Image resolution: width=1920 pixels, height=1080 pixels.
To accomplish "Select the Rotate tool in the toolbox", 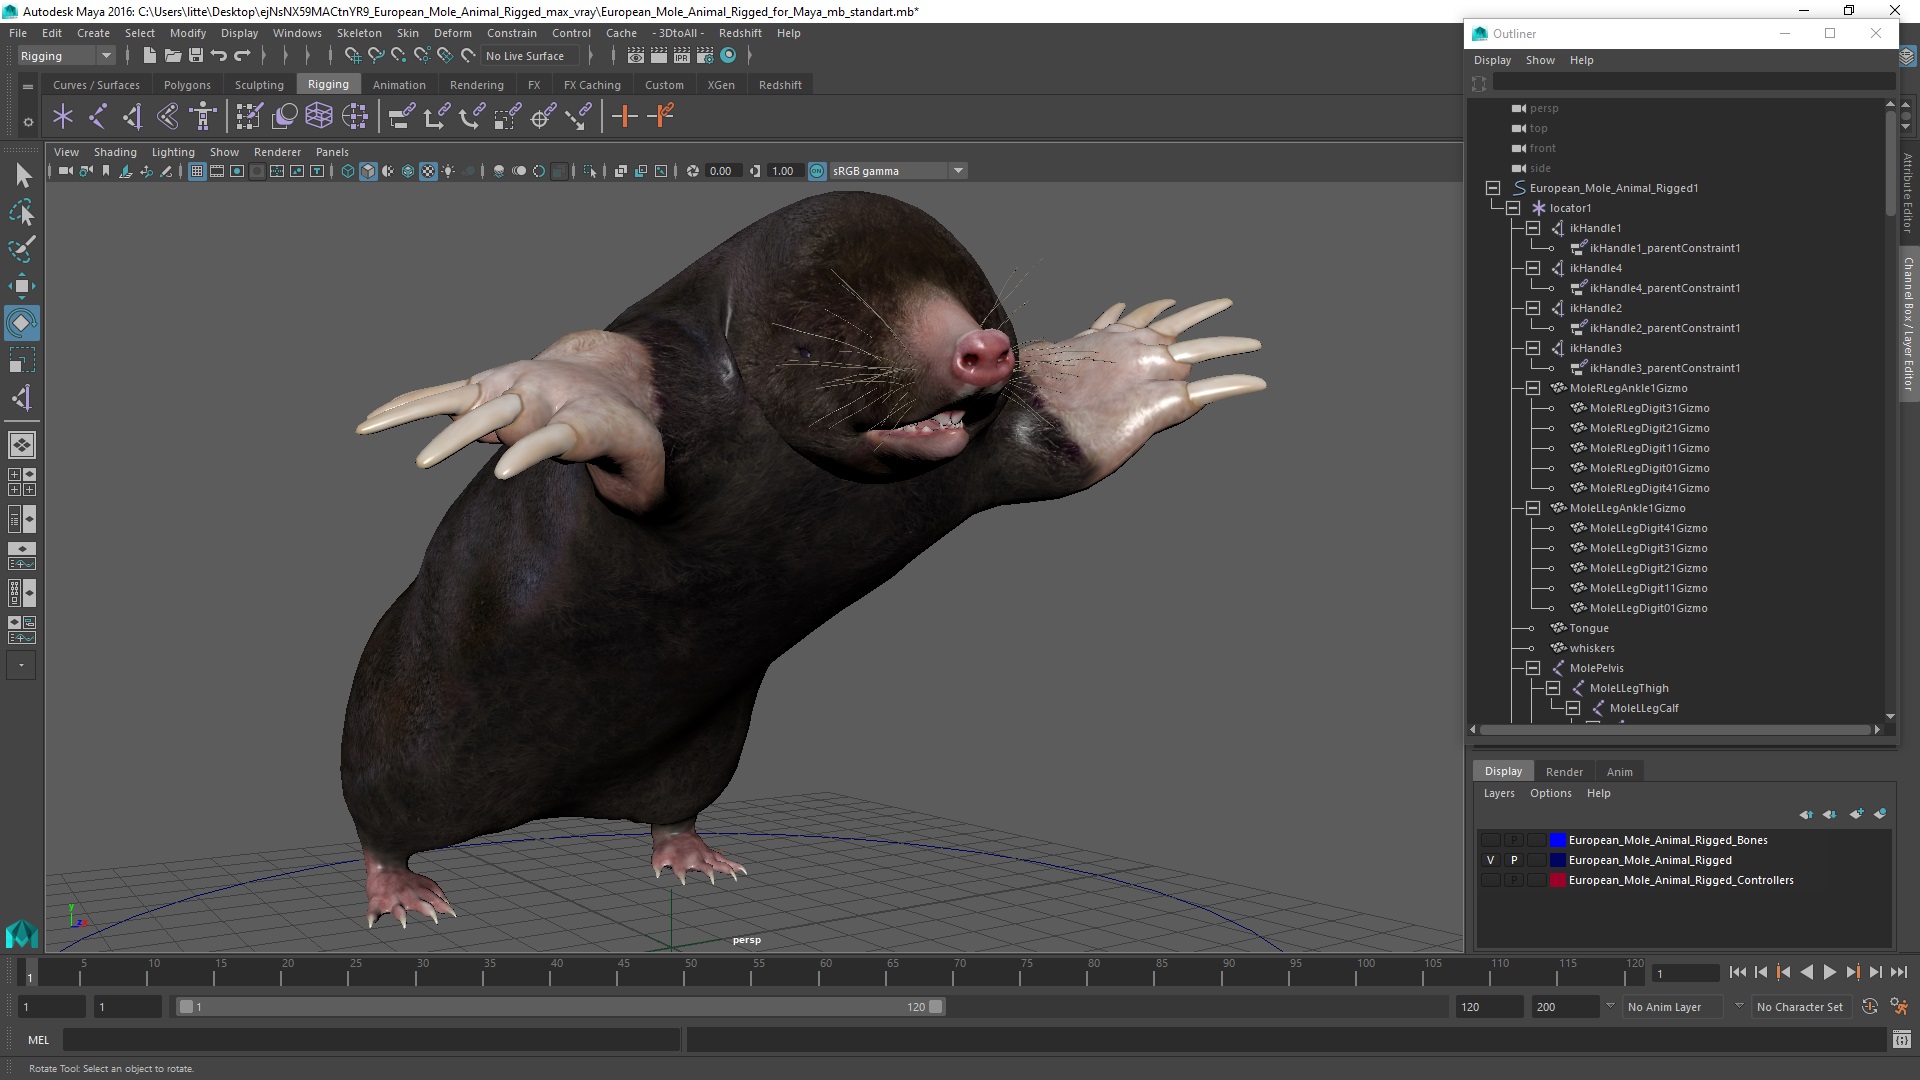I will pos(22,323).
